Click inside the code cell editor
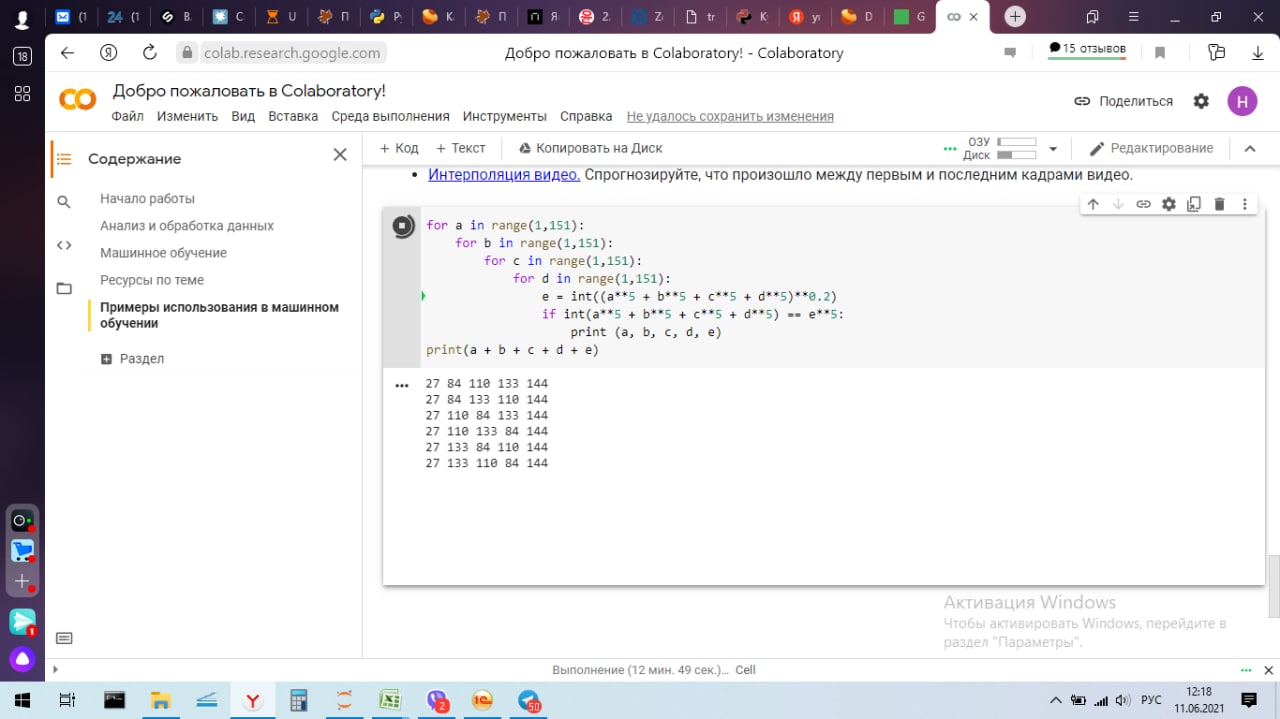The height and width of the screenshot is (719, 1280). 840,287
